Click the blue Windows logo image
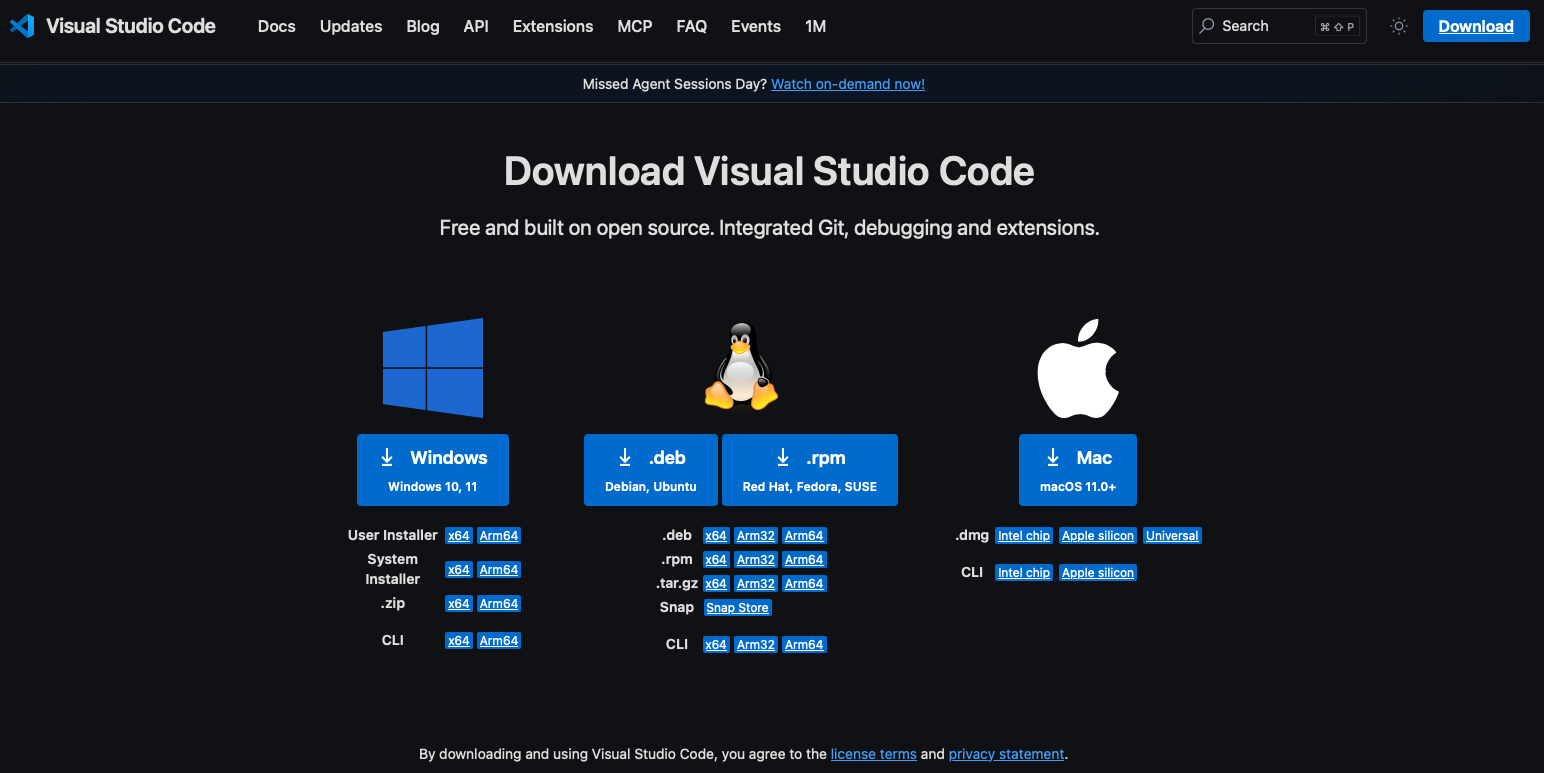This screenshot has height=773, width=1544. [x=433, y=367]
